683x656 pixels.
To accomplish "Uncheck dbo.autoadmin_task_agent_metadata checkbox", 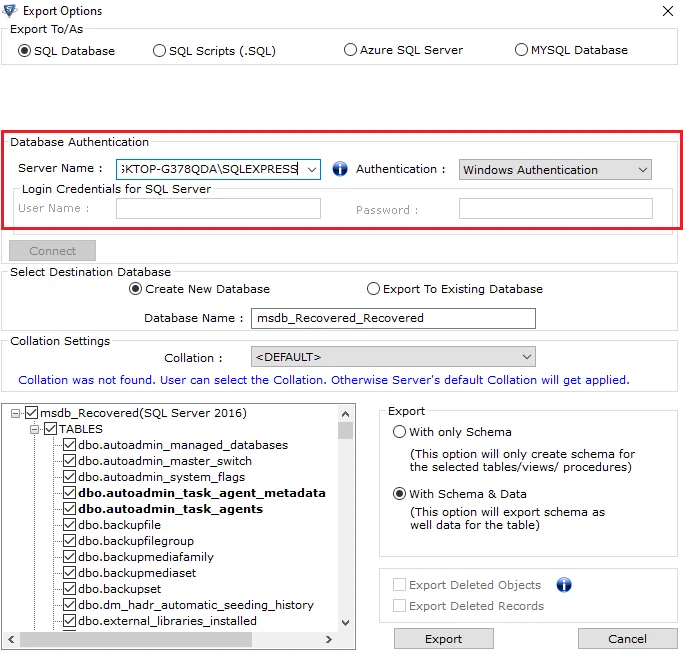I will point(69,493).
